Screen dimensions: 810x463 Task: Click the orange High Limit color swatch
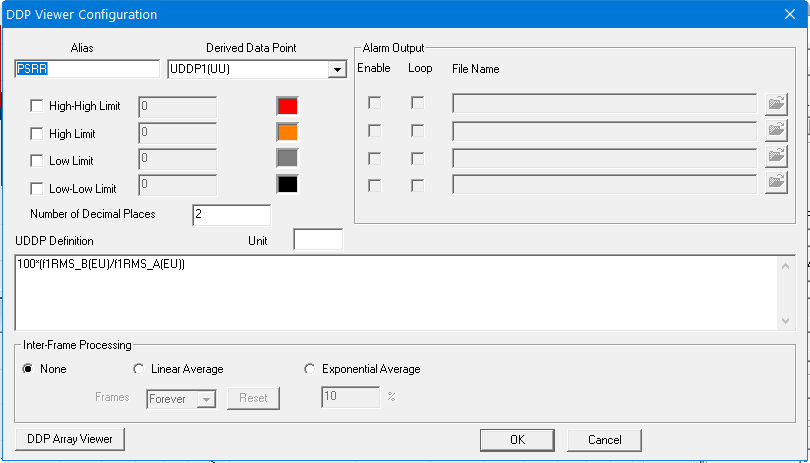tap(287, 133)
